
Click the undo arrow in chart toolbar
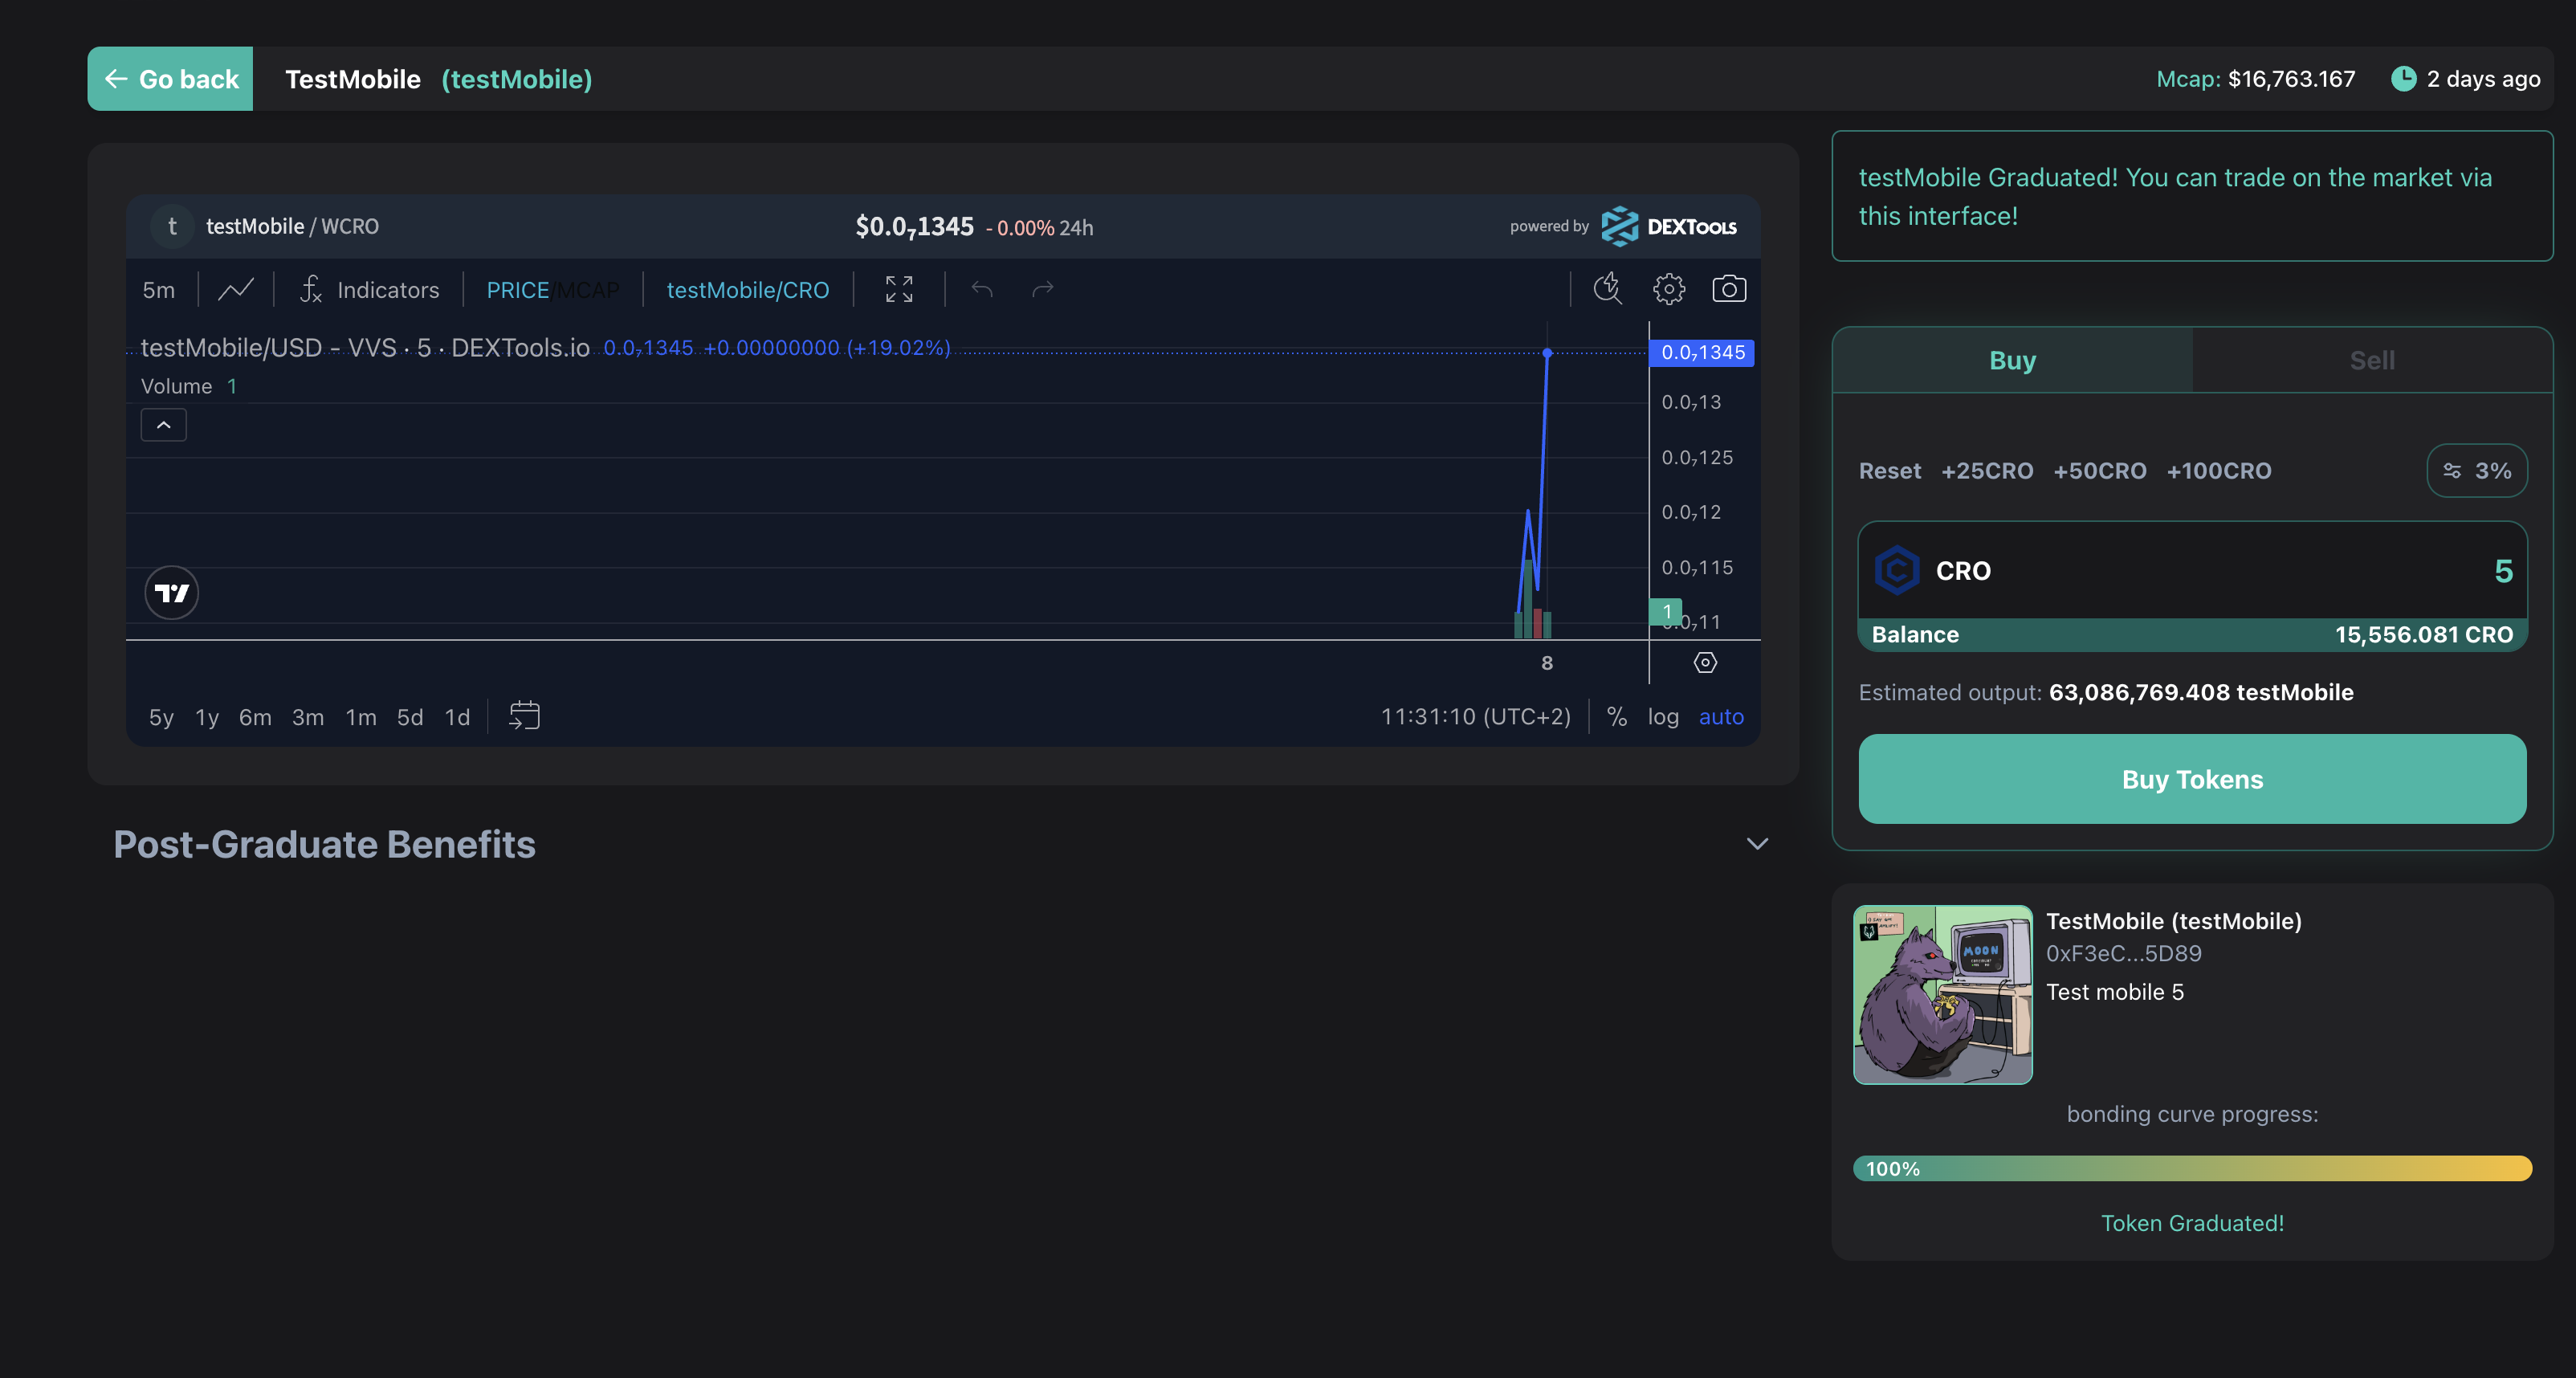[x=982, y=290]
